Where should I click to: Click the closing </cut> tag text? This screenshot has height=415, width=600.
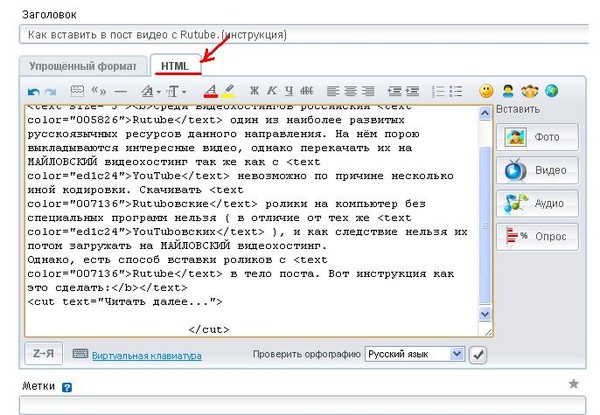pyautogui.click(x=209, y=329)
